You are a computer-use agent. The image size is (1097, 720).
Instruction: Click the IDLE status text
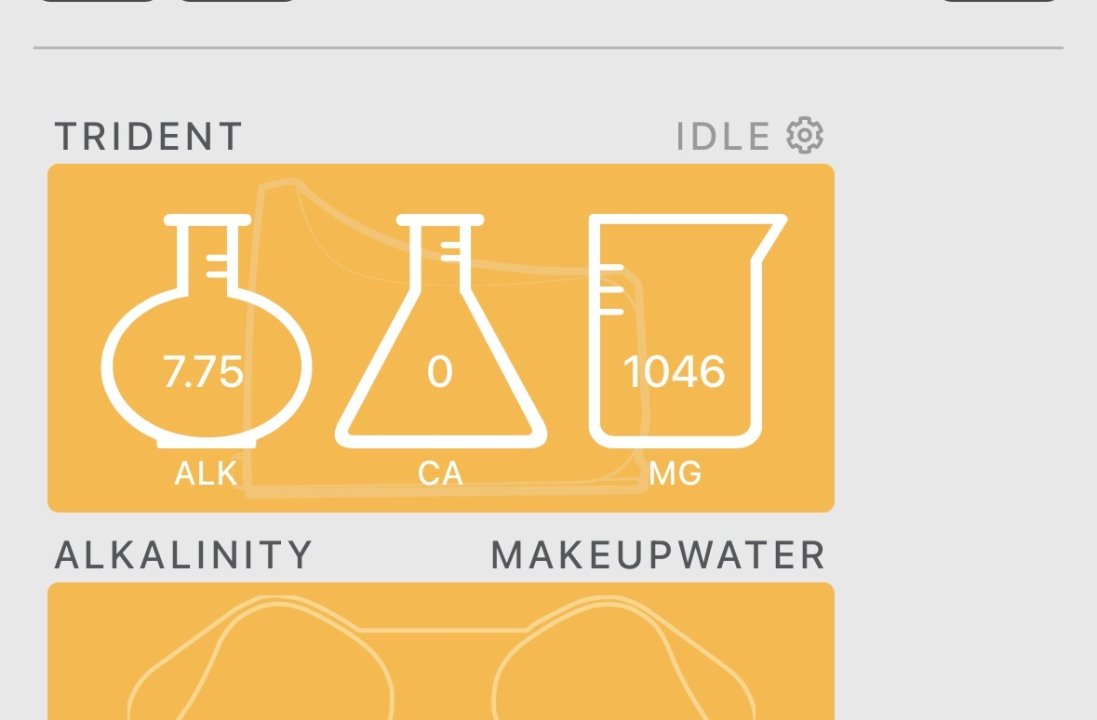click(x=723, y=137)
